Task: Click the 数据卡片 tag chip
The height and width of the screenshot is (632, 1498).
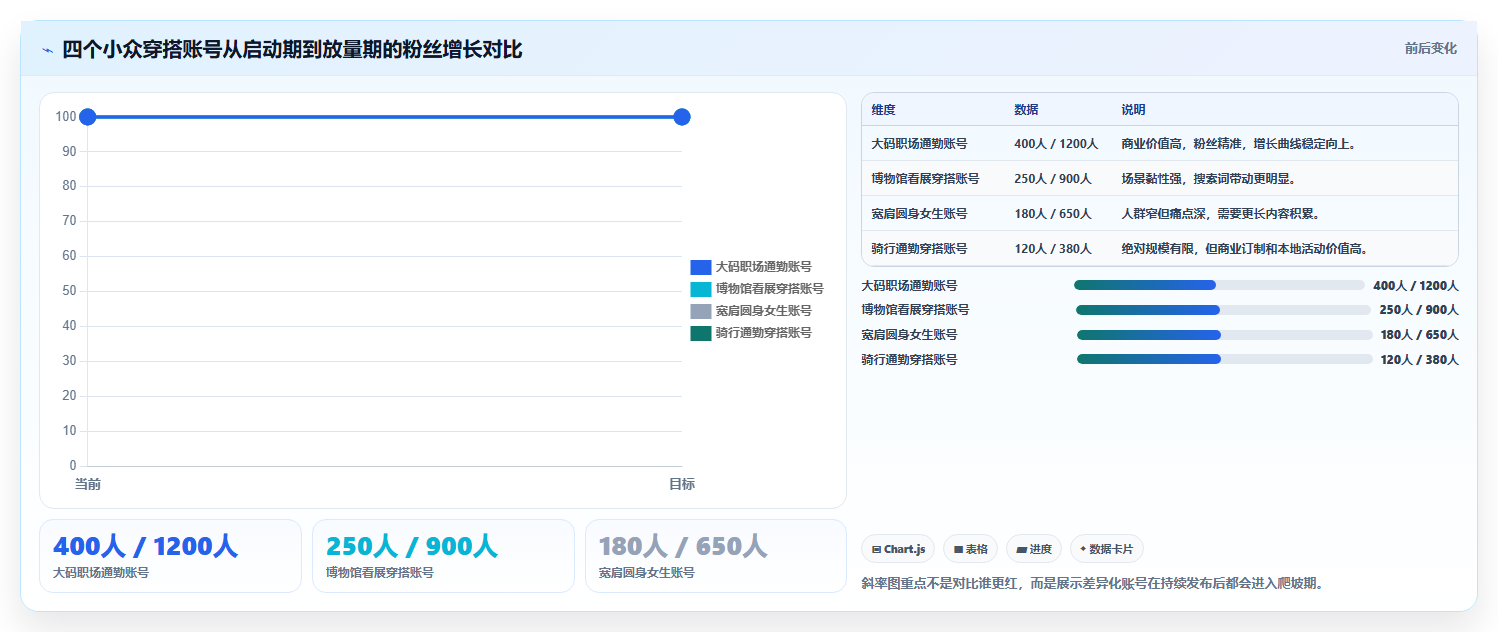Action: 1107,549
